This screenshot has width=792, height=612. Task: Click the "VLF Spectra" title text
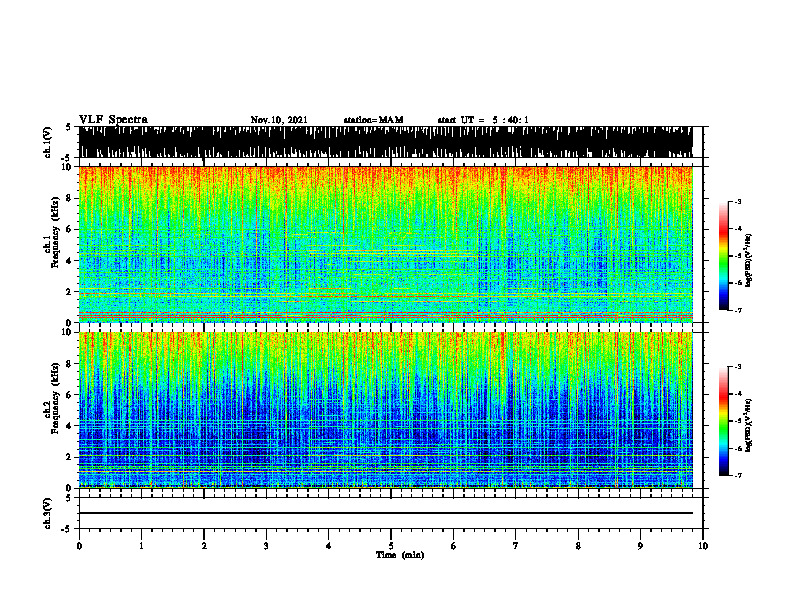coord(113,120)
